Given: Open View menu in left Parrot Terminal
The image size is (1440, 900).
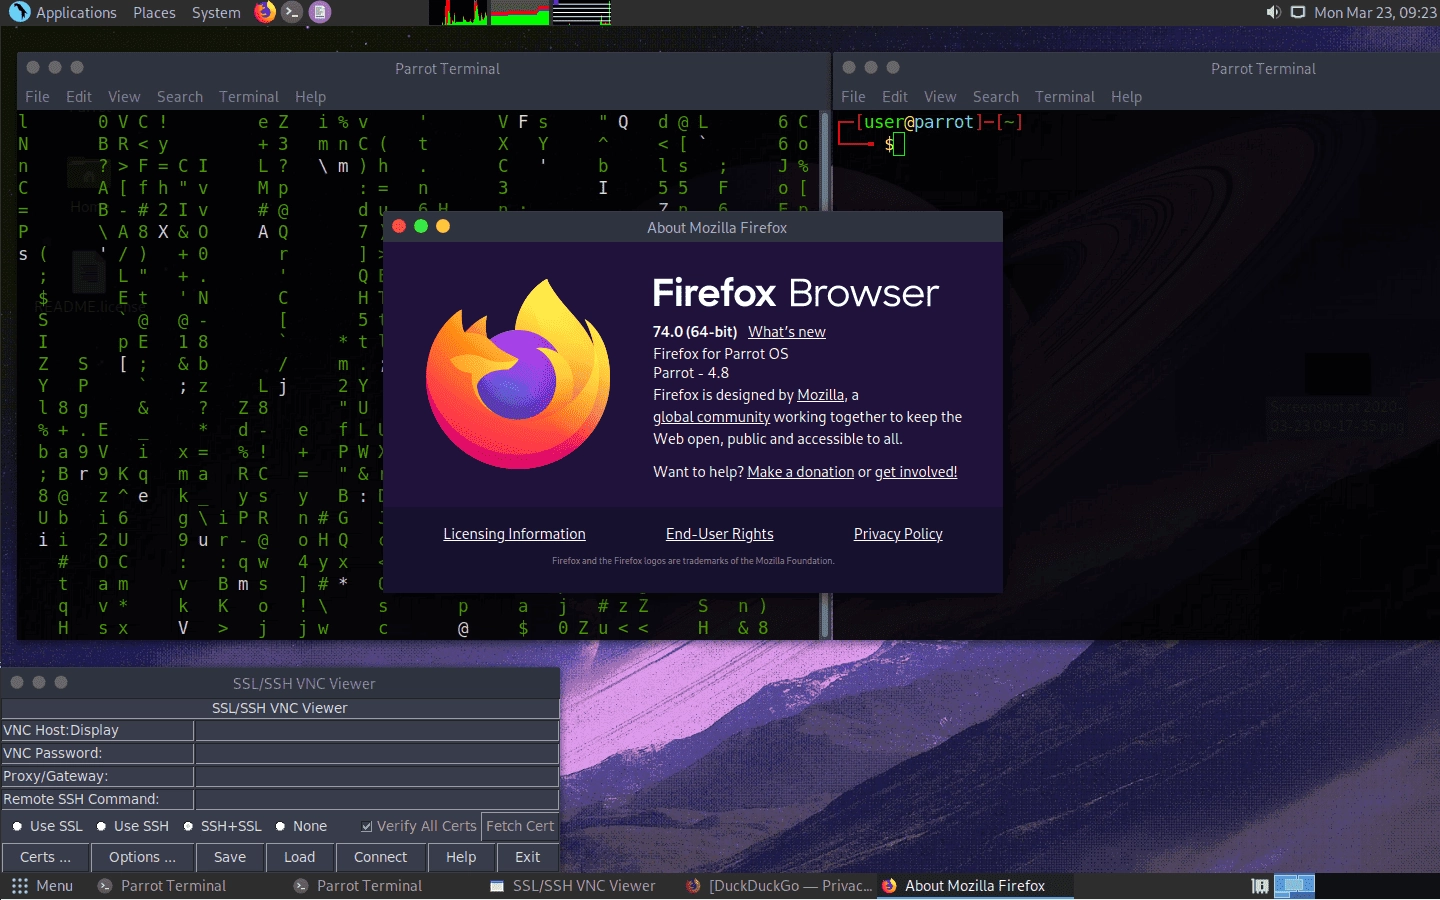Looking at the screenshot, I should coord(124,97).
